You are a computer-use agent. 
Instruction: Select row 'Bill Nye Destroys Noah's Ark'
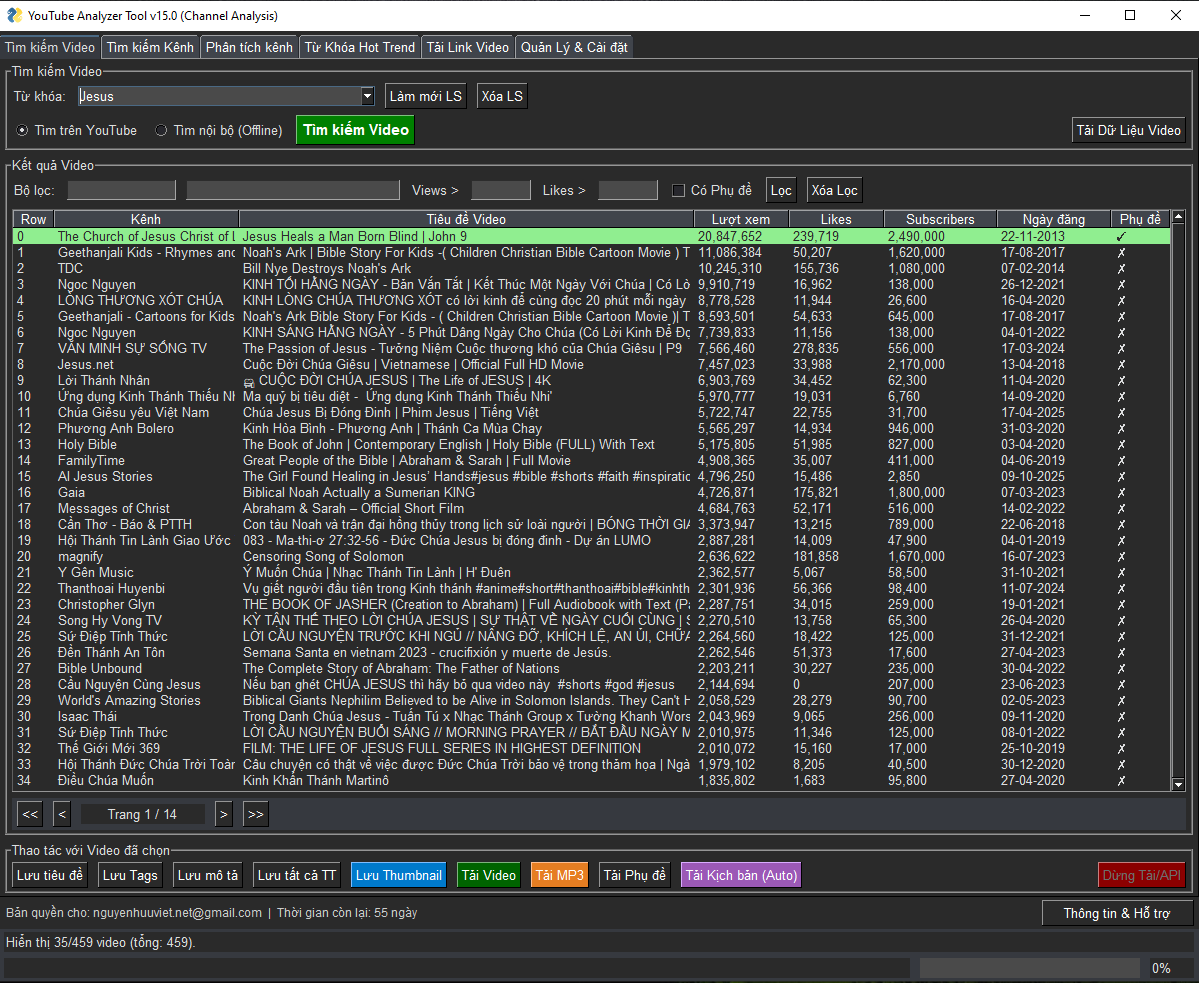point(591,269)
